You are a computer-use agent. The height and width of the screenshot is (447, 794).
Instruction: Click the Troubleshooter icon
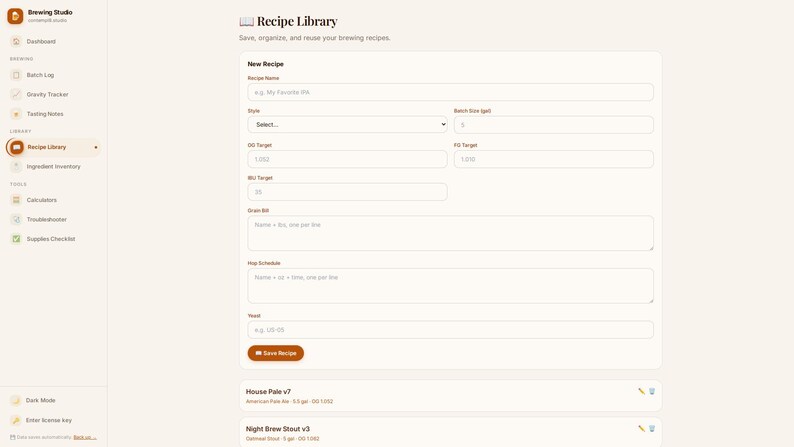16,220
